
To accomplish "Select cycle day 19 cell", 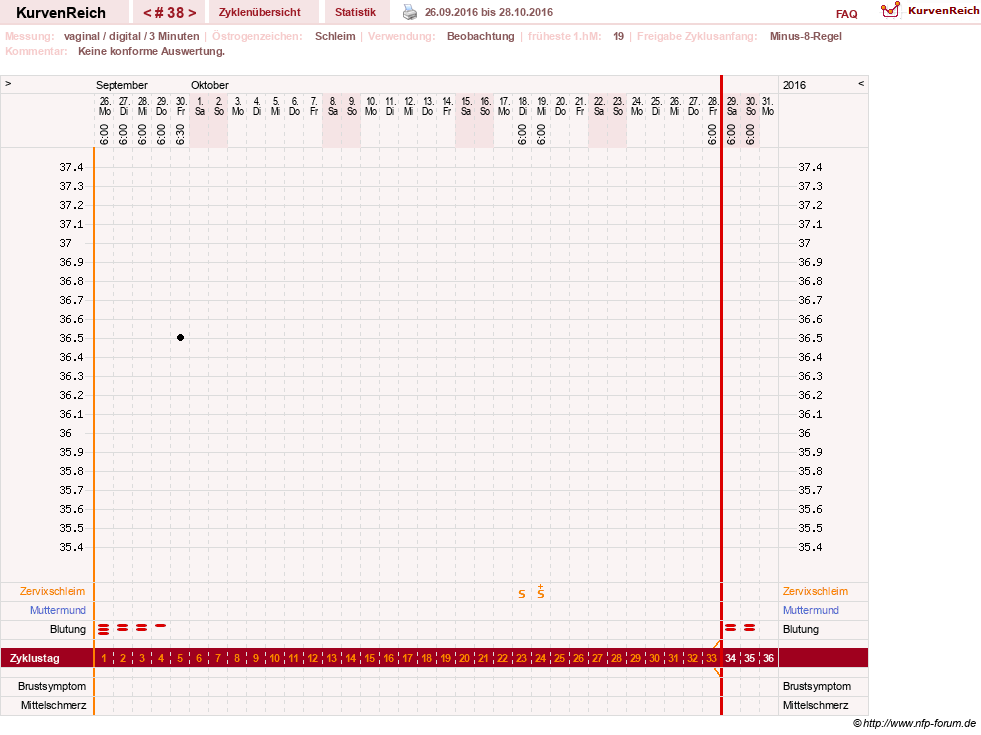I will click(x=445, y=658).
